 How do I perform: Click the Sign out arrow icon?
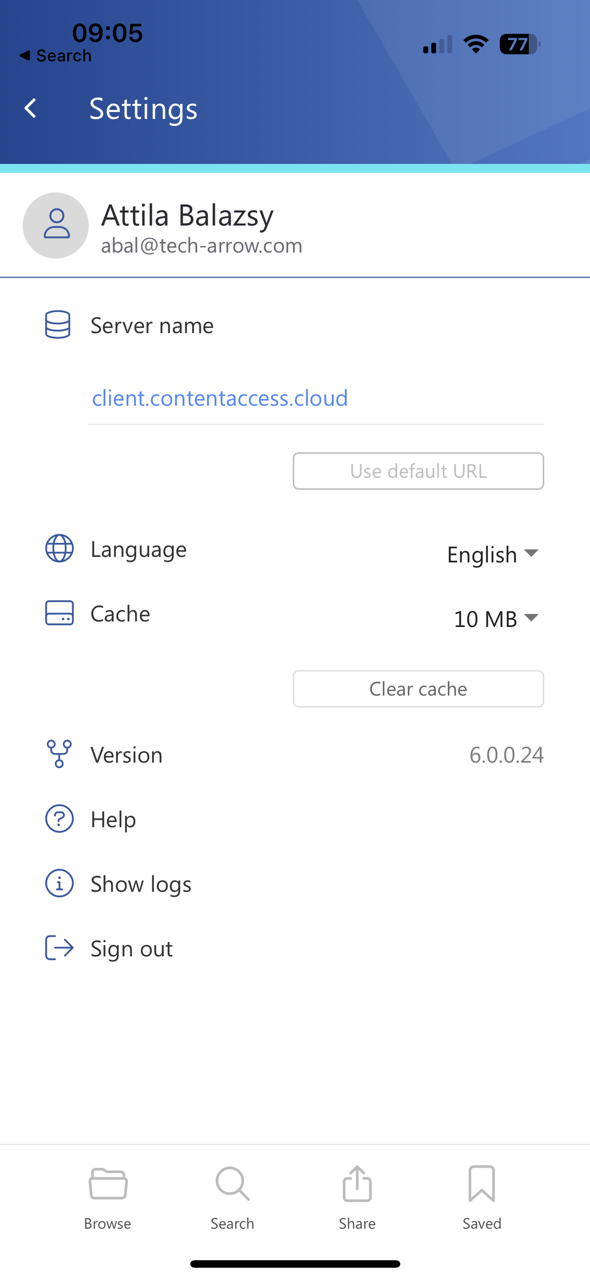pyautogui.click(x=59, y=947)
